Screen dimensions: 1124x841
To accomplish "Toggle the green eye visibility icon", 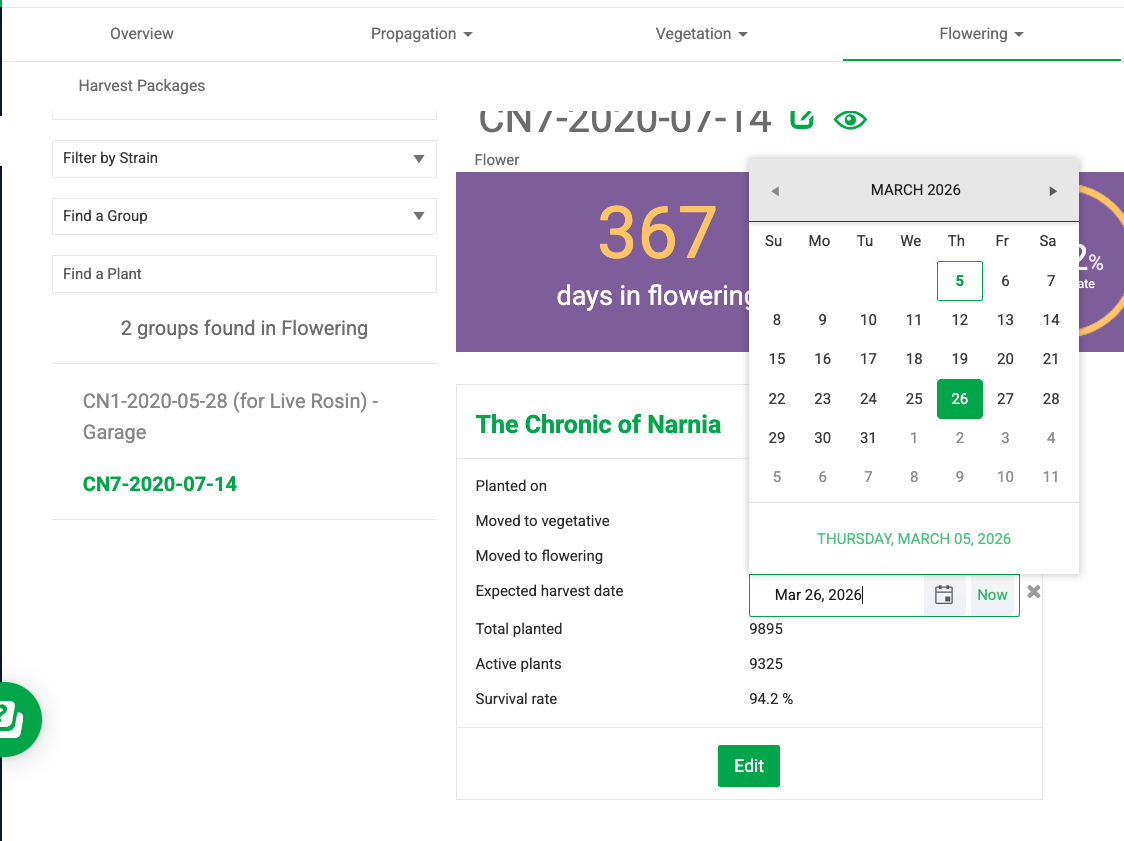I will 850,120.
